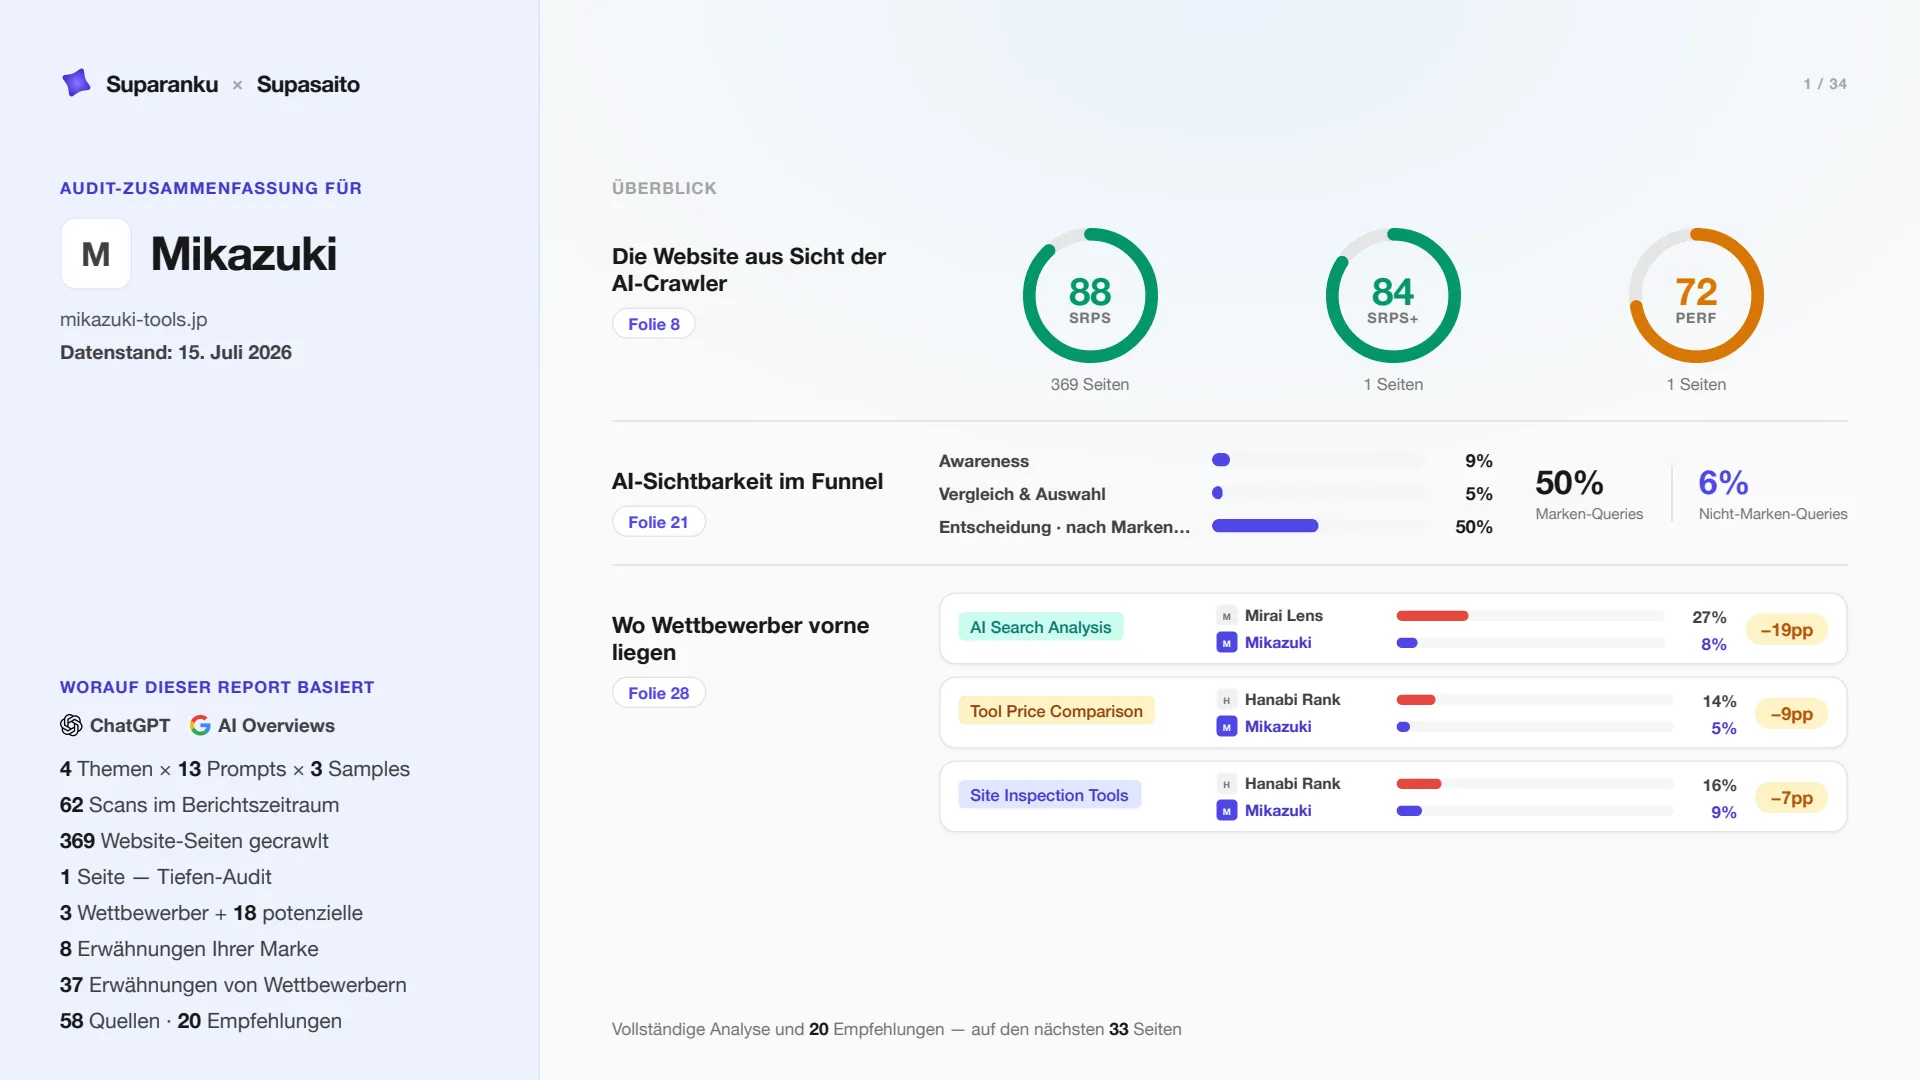Click the '369 Seiten' label under SRPS
Screen dimensions: 1920x1080
(x=1090, y=385)
